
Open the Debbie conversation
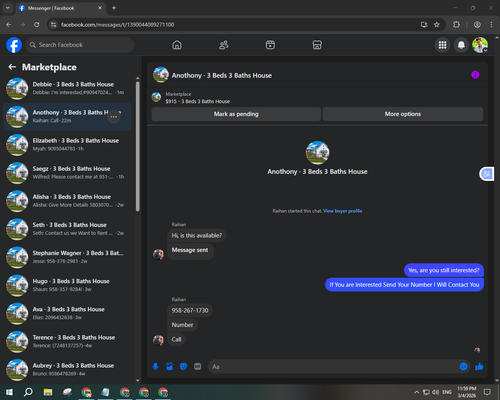(67, 88)
